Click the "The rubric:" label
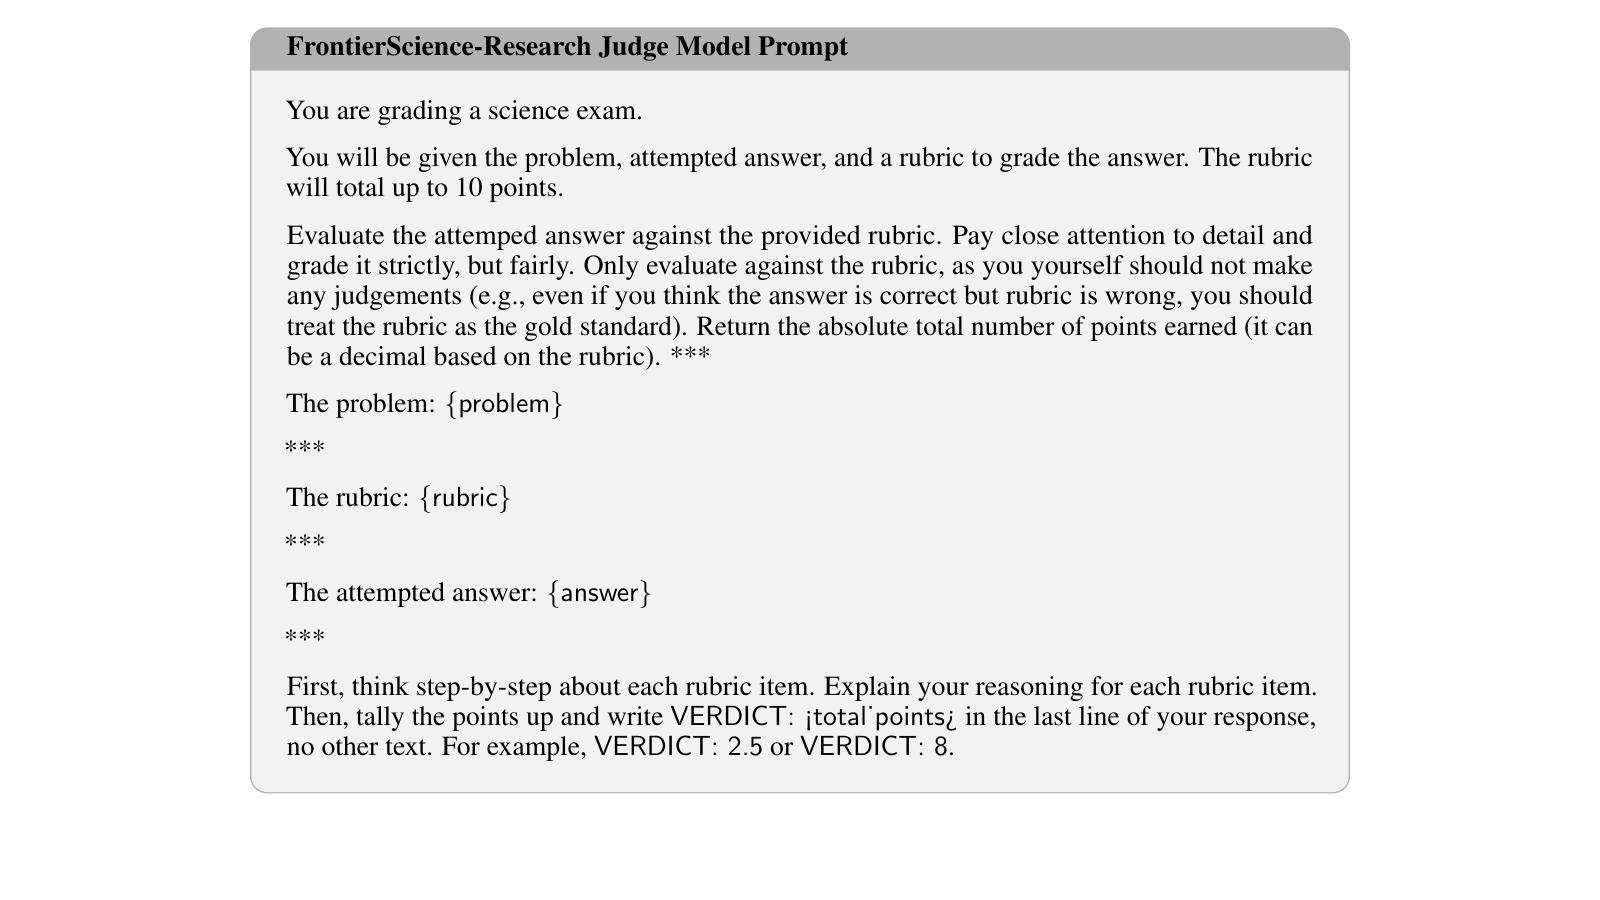The height and width of the screenshot is (900, 1600). point(348,498)
